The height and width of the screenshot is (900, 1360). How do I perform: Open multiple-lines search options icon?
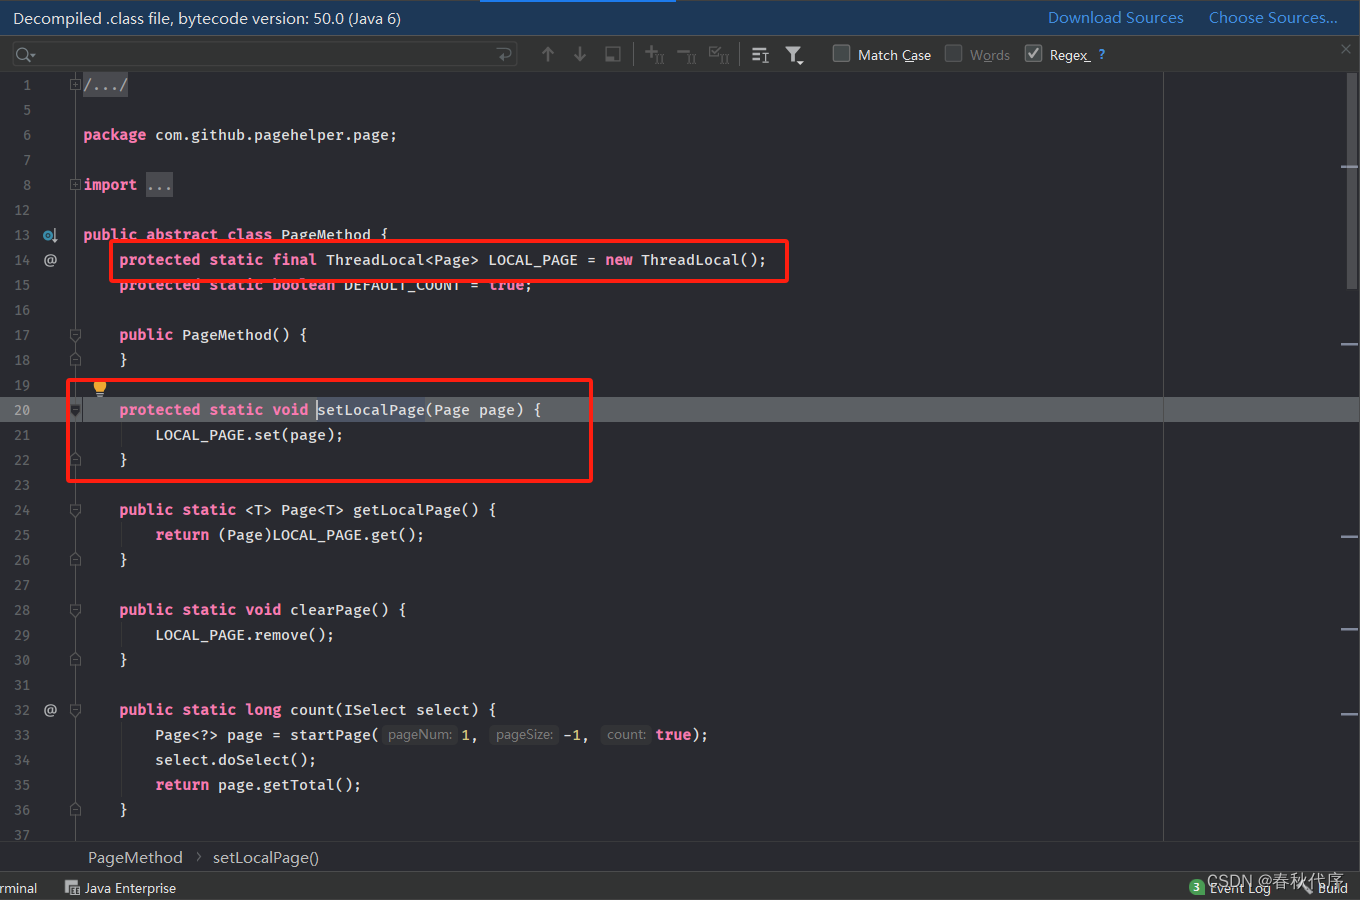tap(760, 54)
